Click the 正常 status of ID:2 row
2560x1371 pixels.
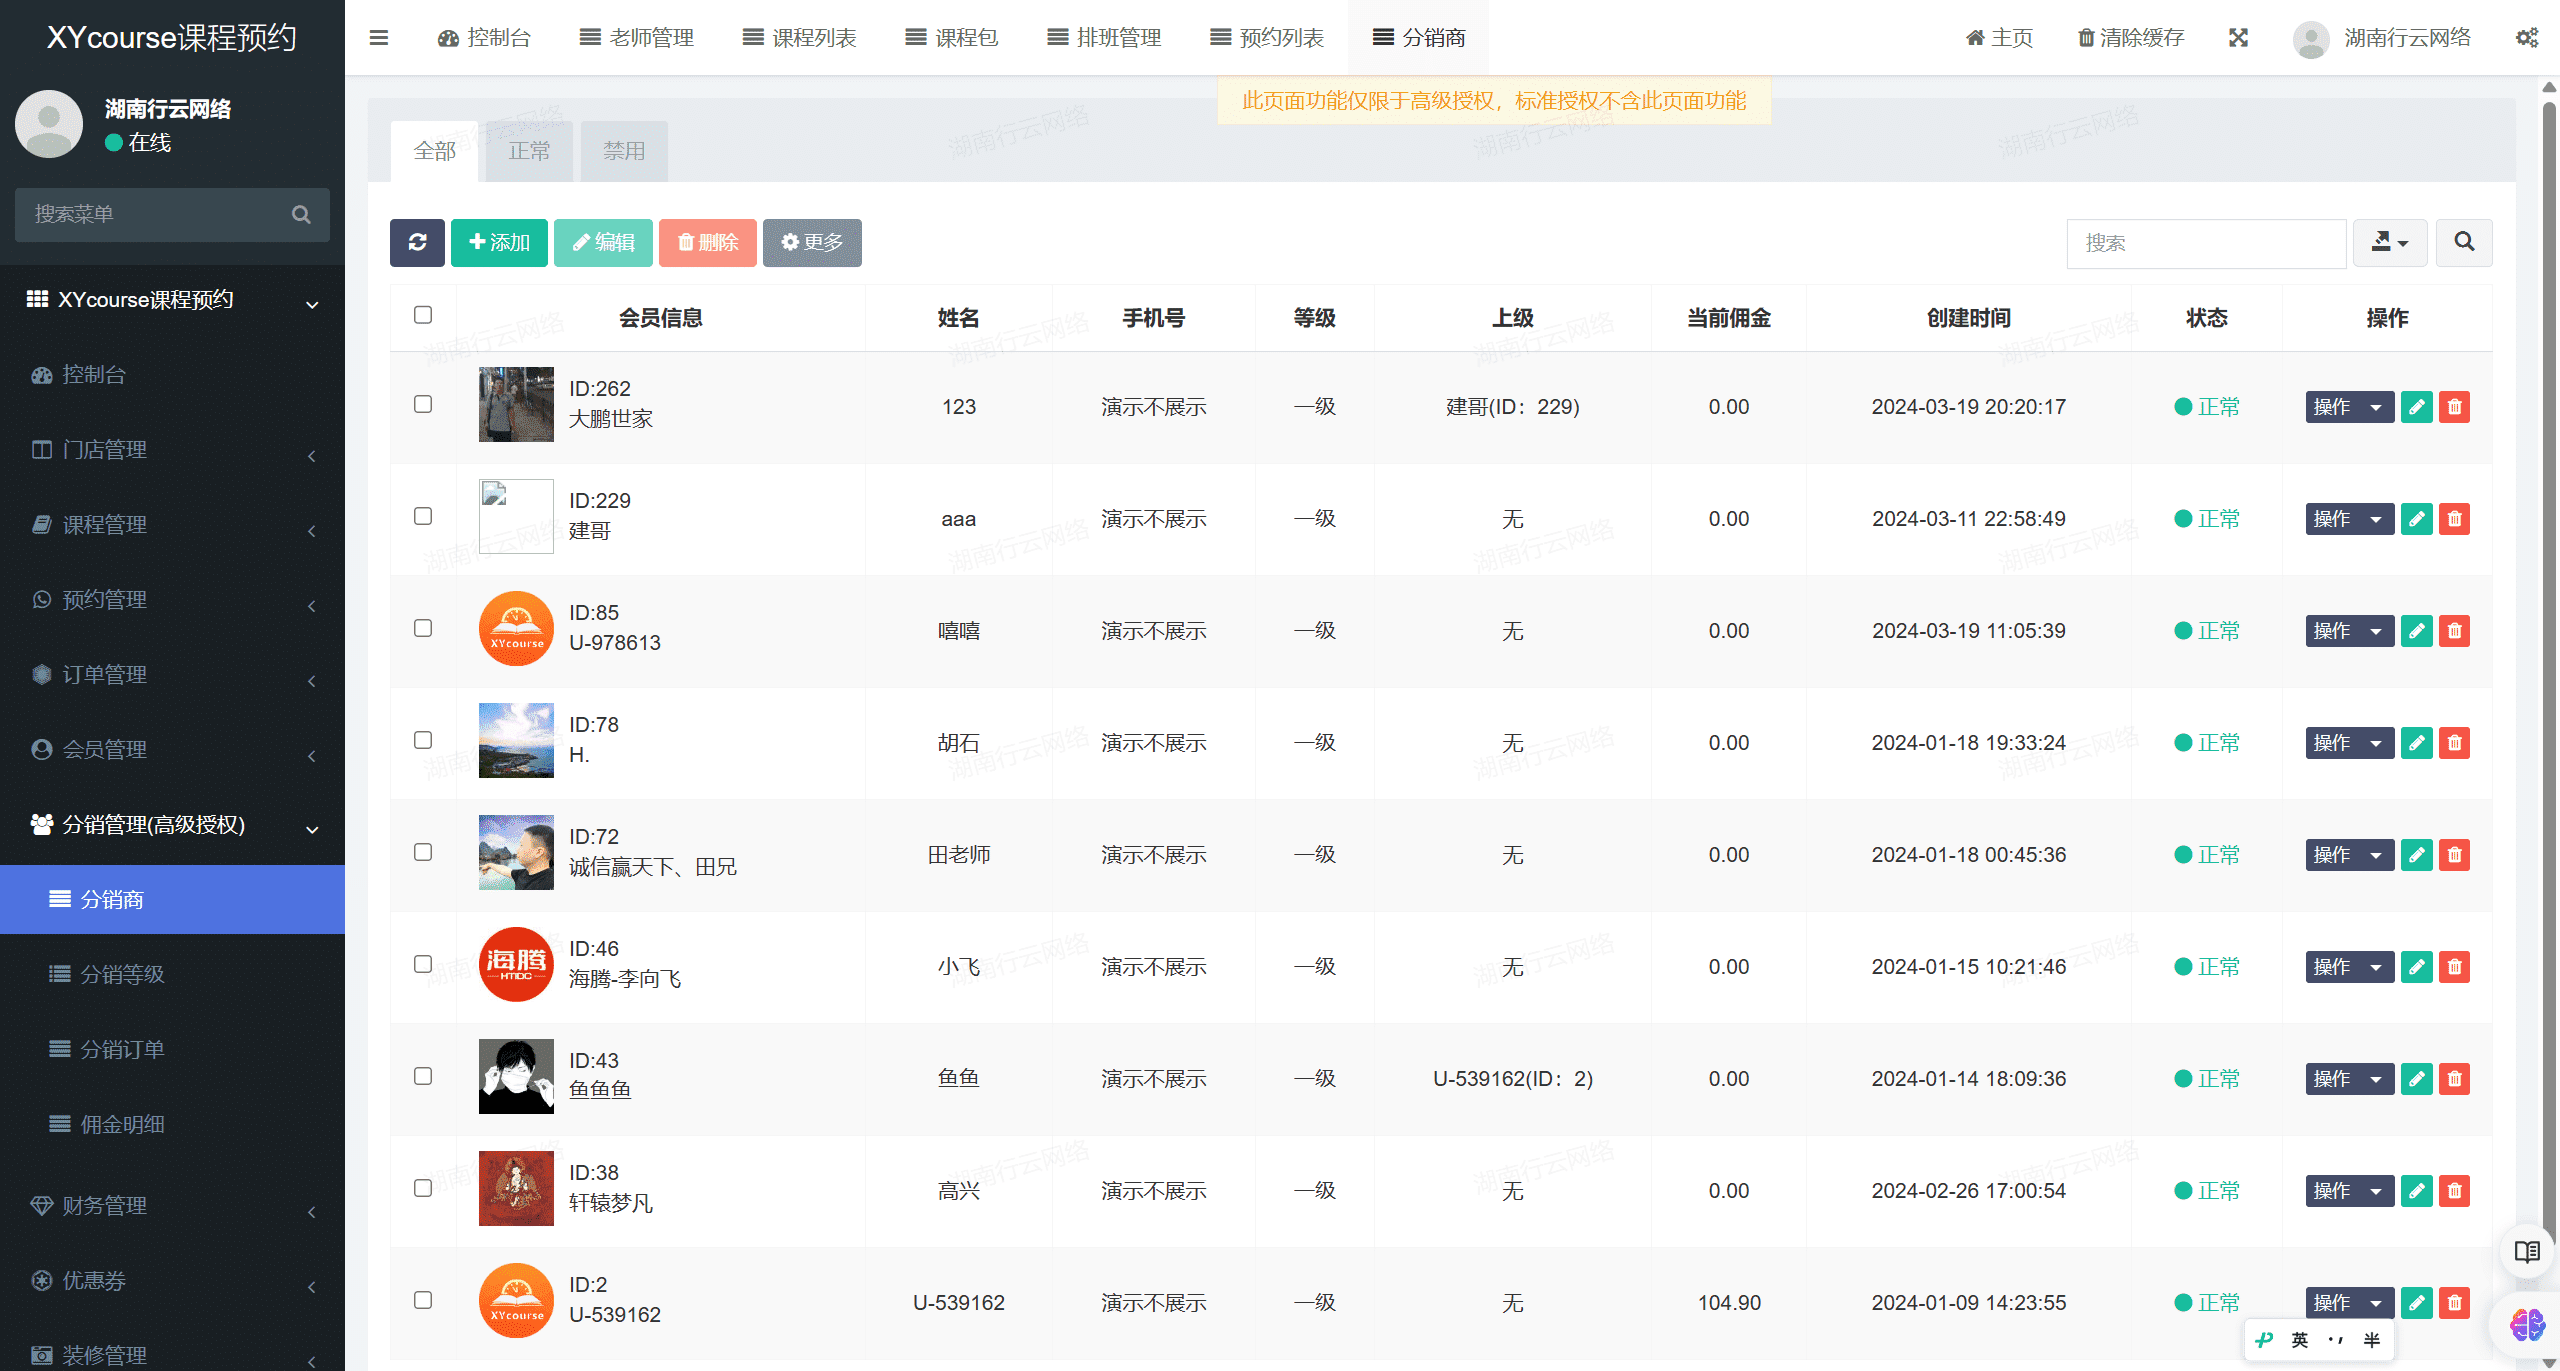pyautogui.click(x=2207, y=1303)
